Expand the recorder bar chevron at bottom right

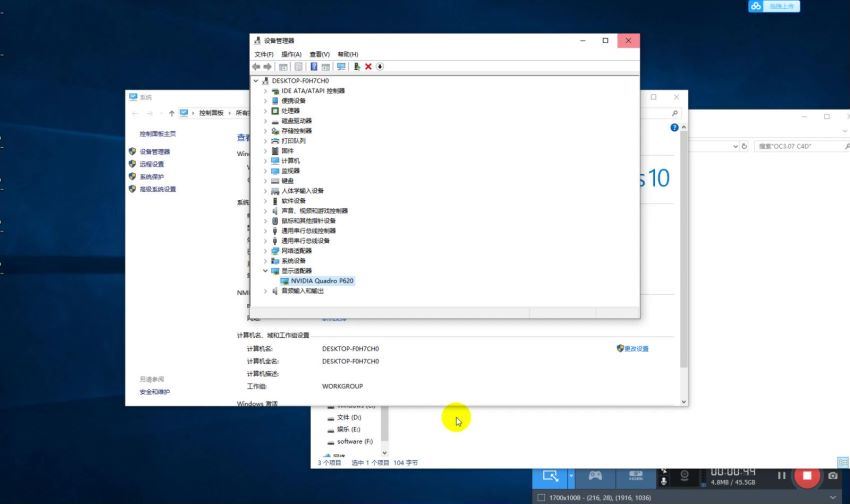(833, 497)
